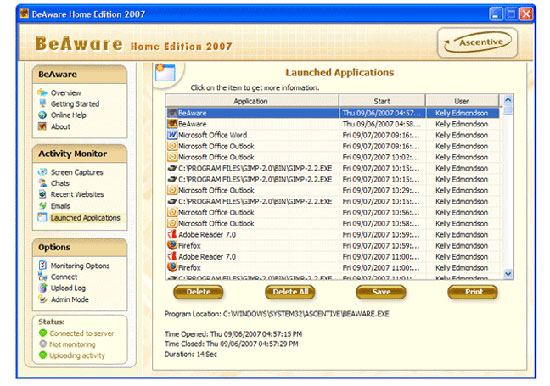Click the Emails entry in Activity Monitor
Screen dimensions: 550x386
coord(61,206)
